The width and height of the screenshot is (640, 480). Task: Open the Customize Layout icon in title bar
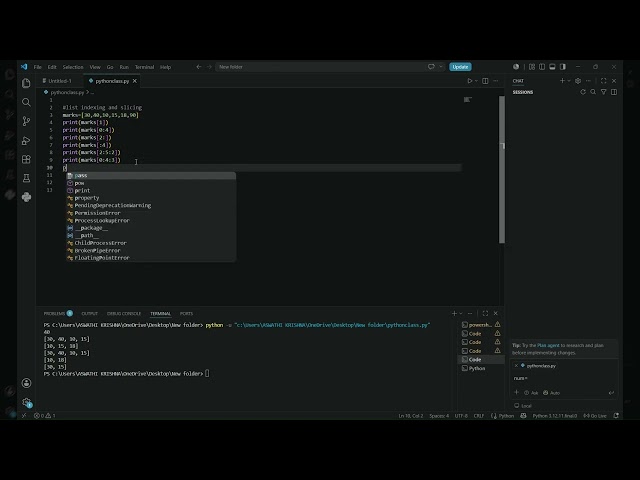coord(532,67)
